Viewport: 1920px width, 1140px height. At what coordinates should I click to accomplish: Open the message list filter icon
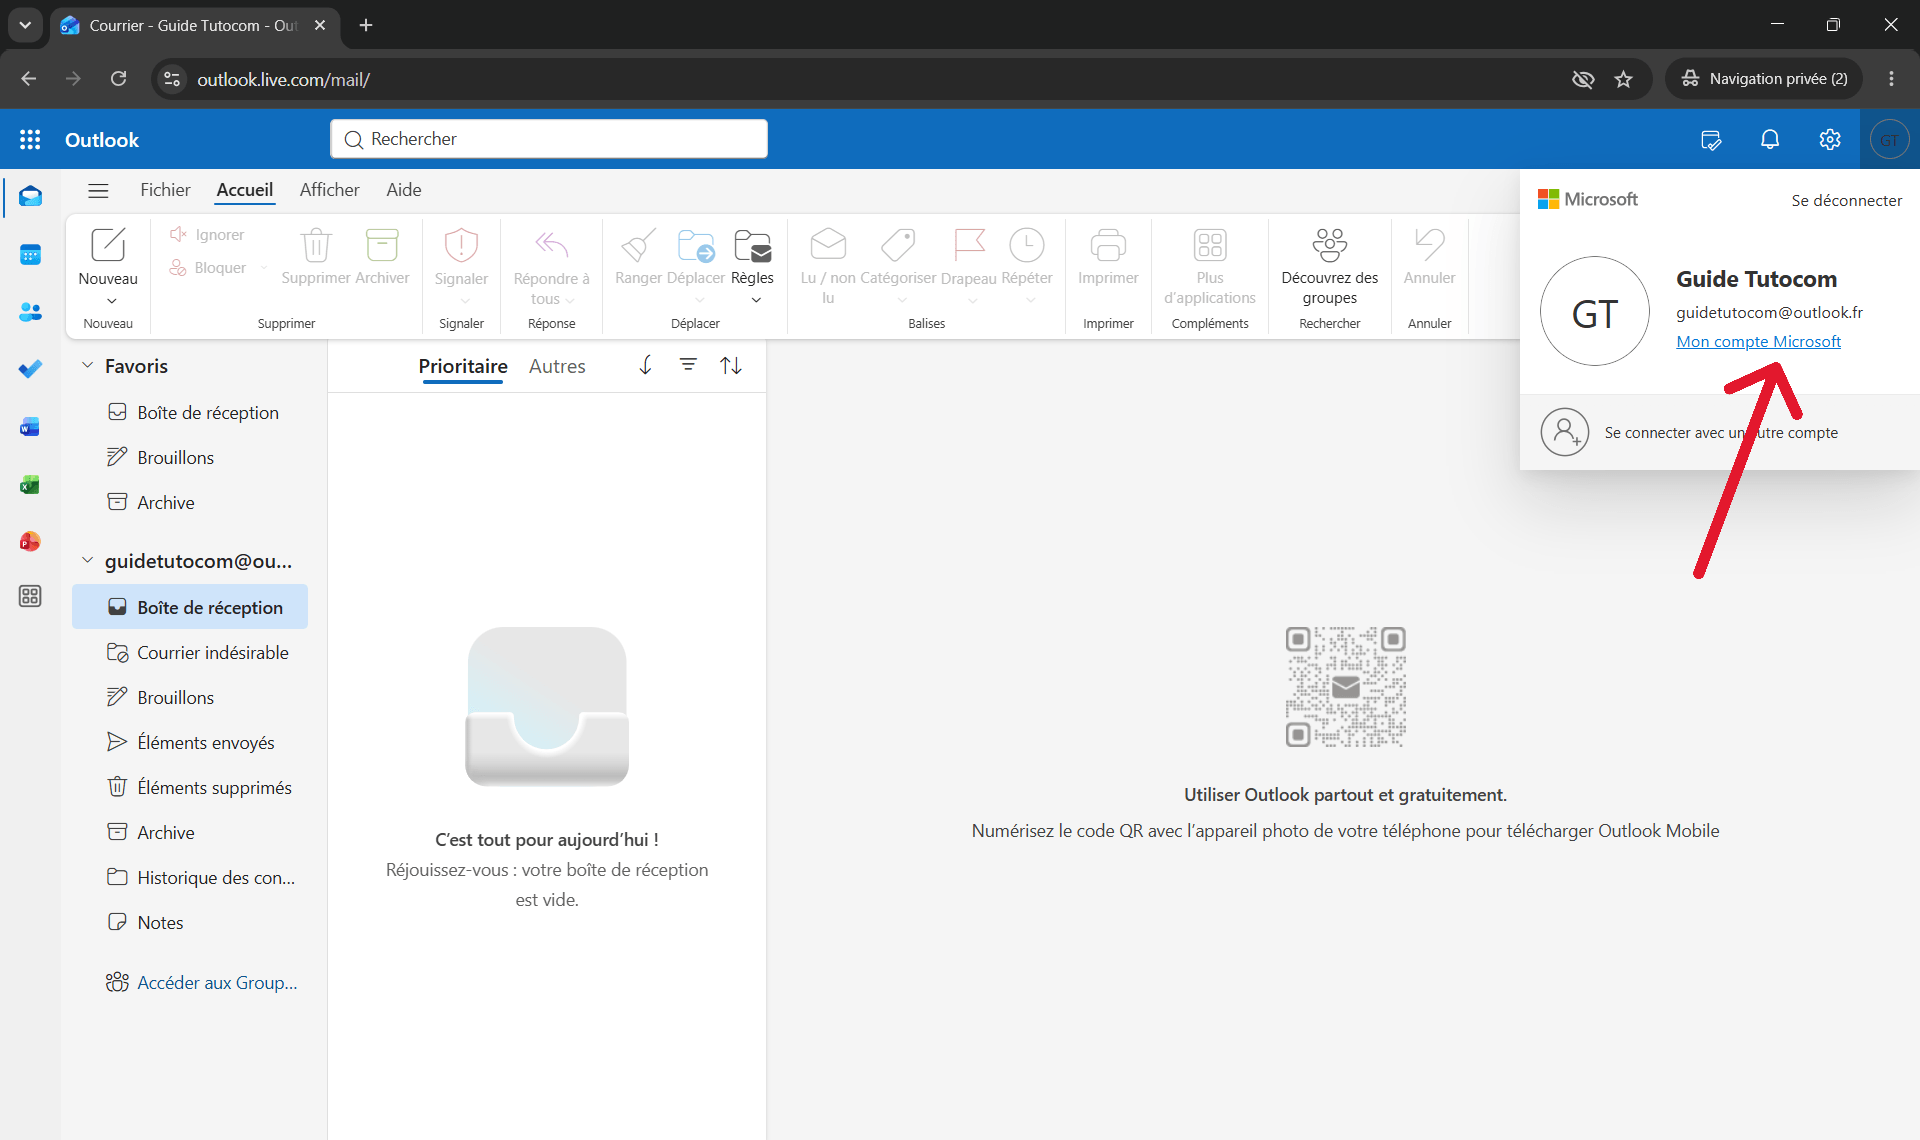coord(688,366)
